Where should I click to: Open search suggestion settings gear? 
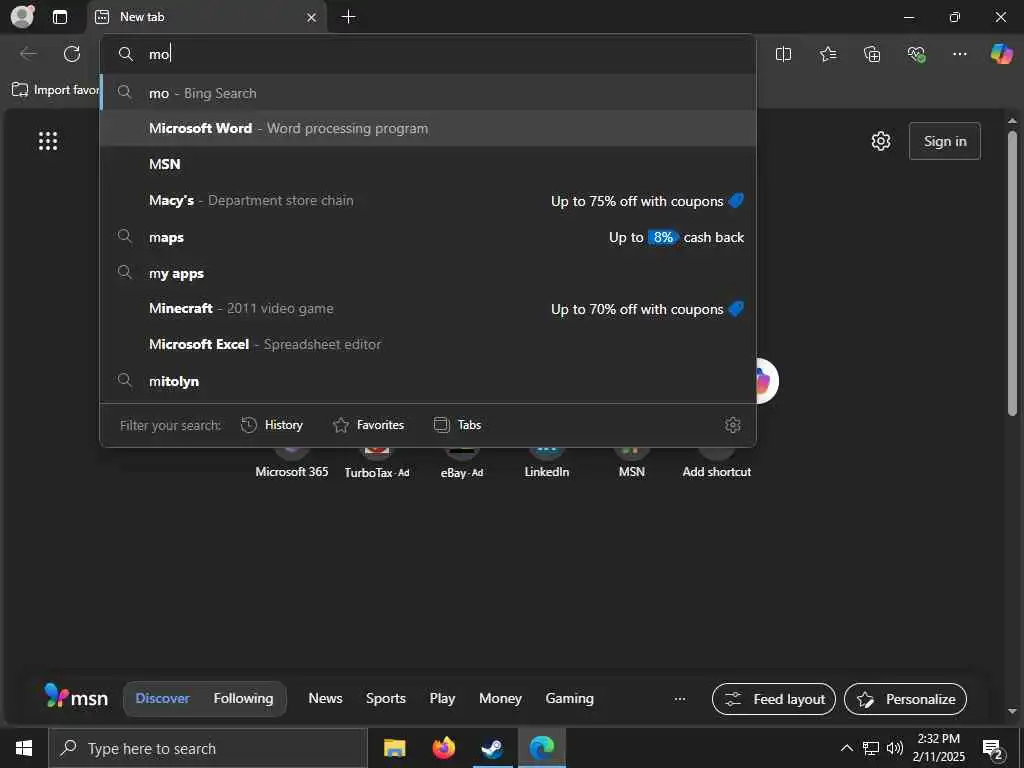click(733, 425)
